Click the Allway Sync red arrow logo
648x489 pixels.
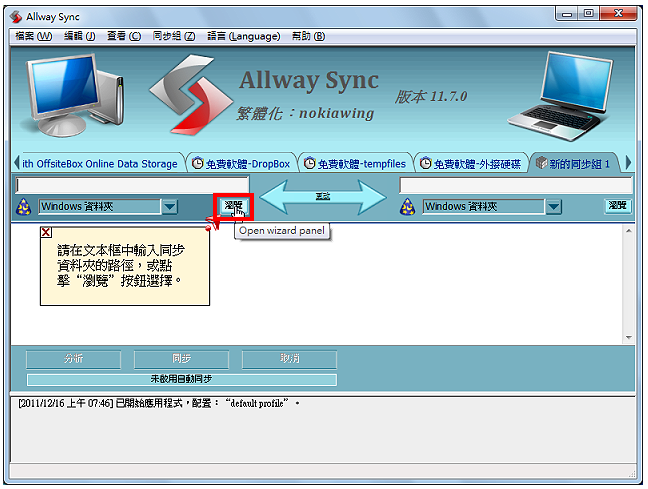click(191, 95)
